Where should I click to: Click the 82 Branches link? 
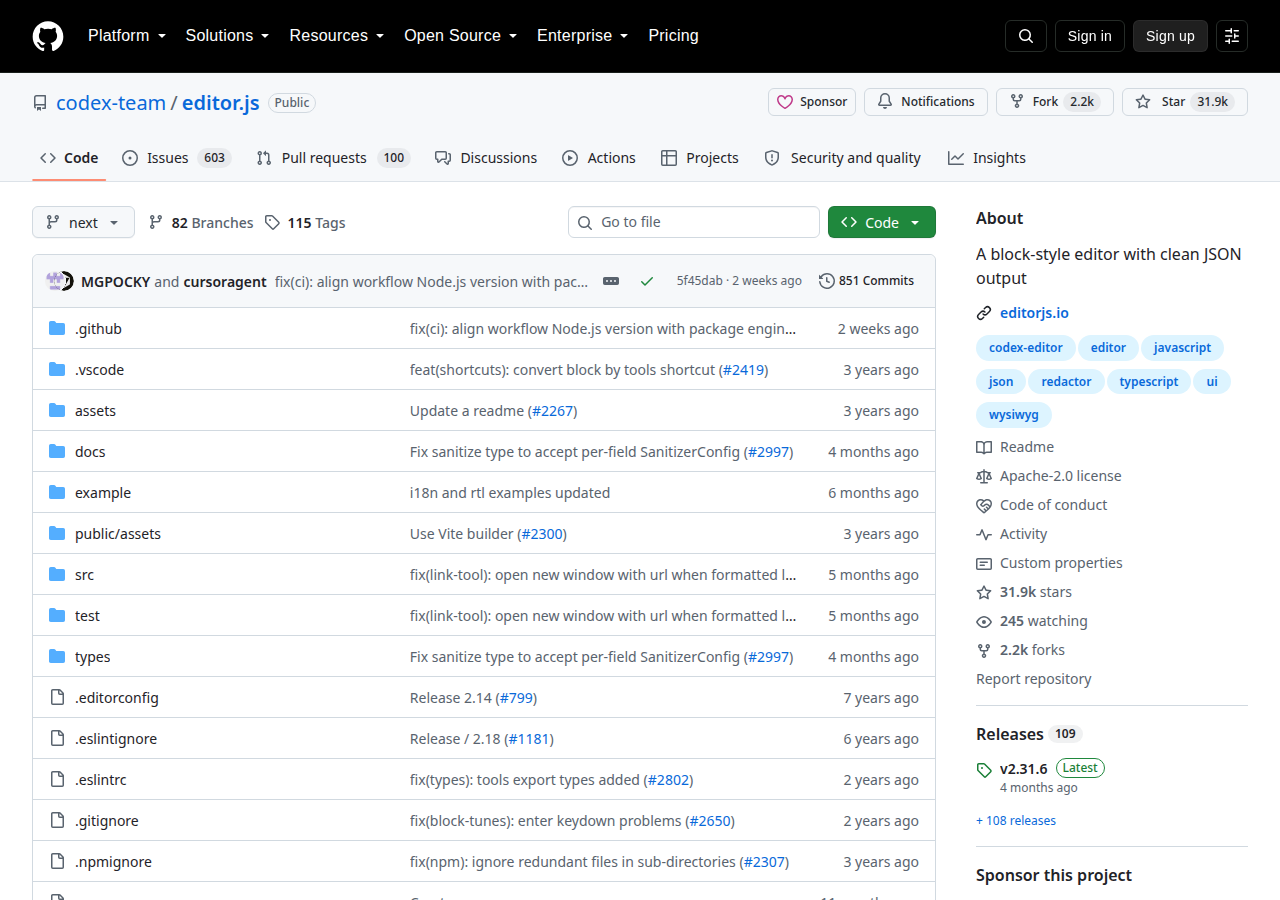201,223
